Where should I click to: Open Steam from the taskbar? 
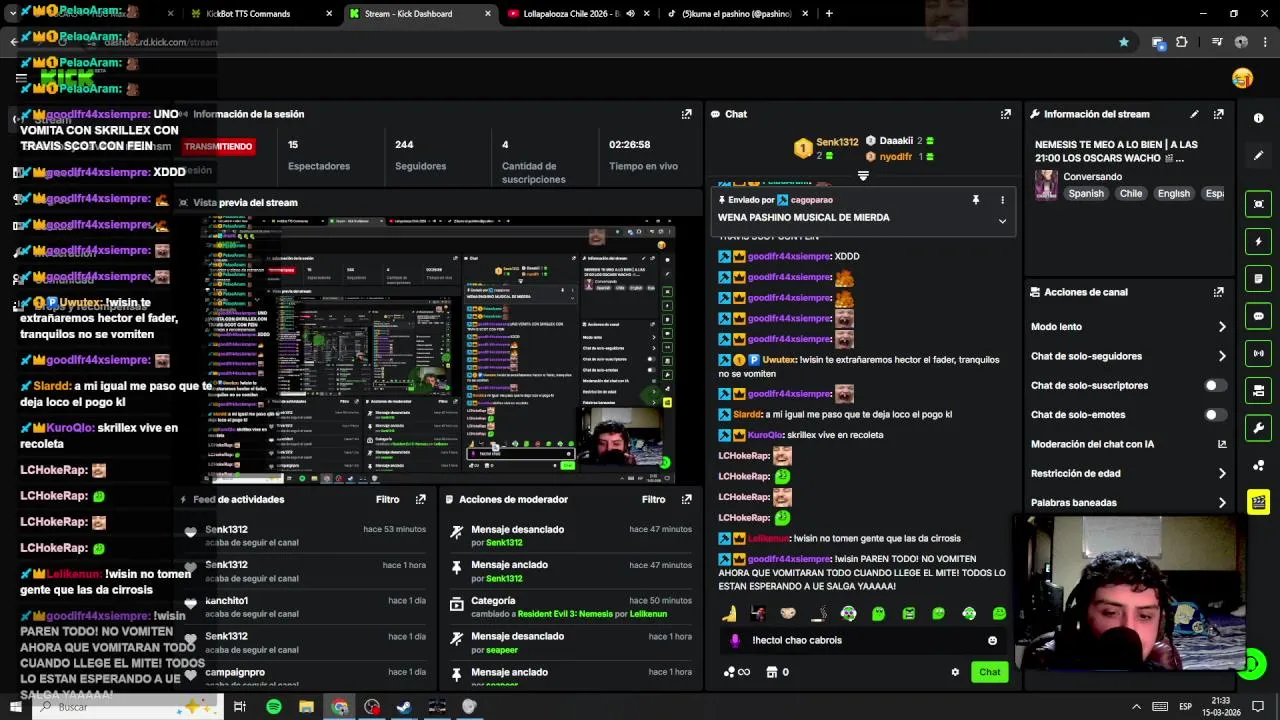coord(404,707)
